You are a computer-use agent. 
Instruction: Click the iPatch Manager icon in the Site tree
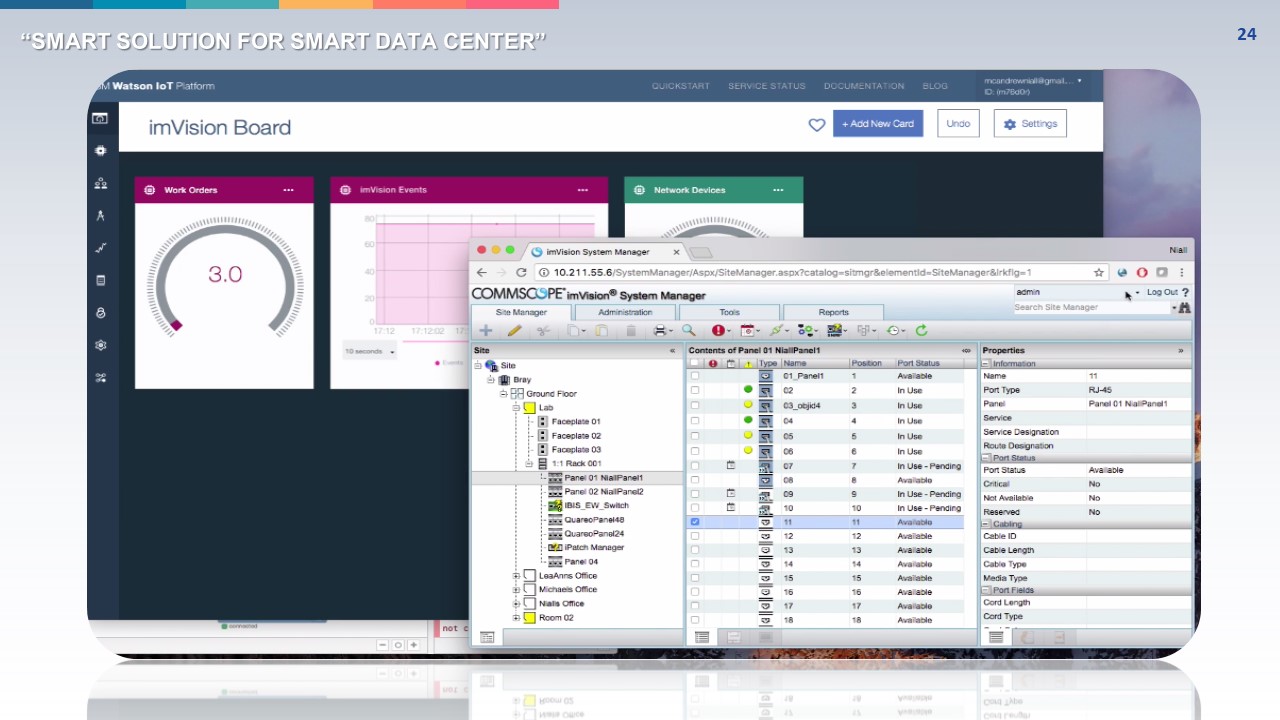pos(555,548)
